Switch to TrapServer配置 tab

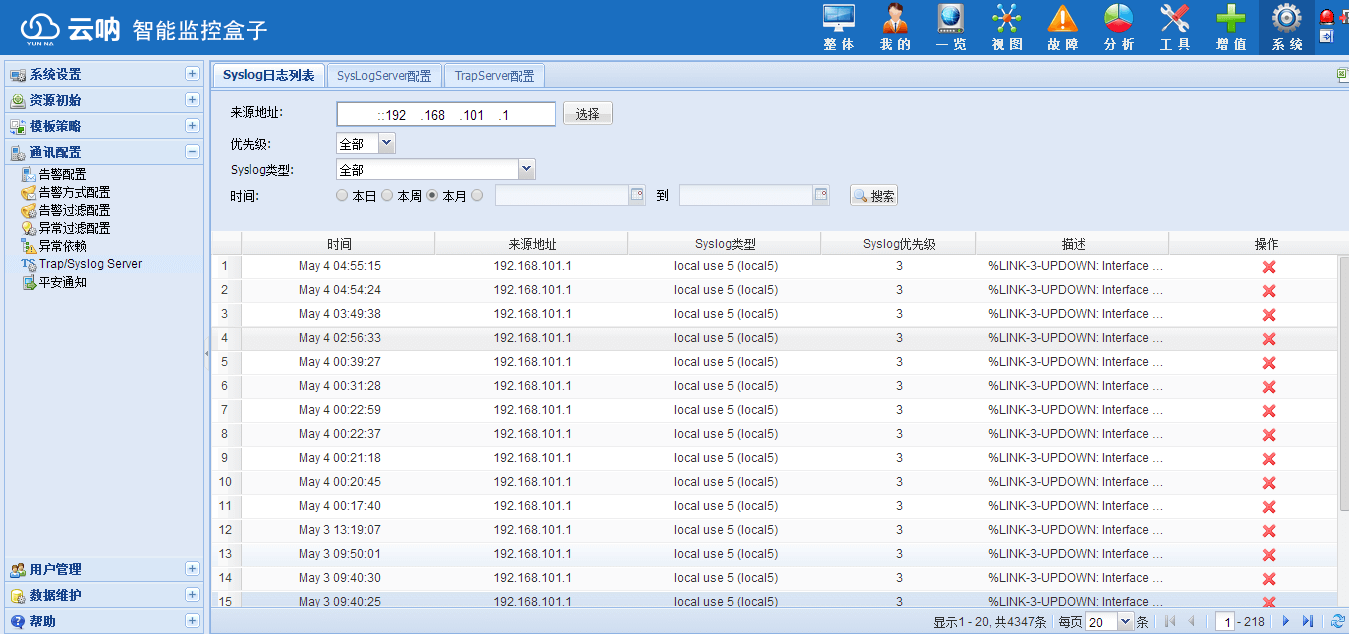click(x=494, y=76)
